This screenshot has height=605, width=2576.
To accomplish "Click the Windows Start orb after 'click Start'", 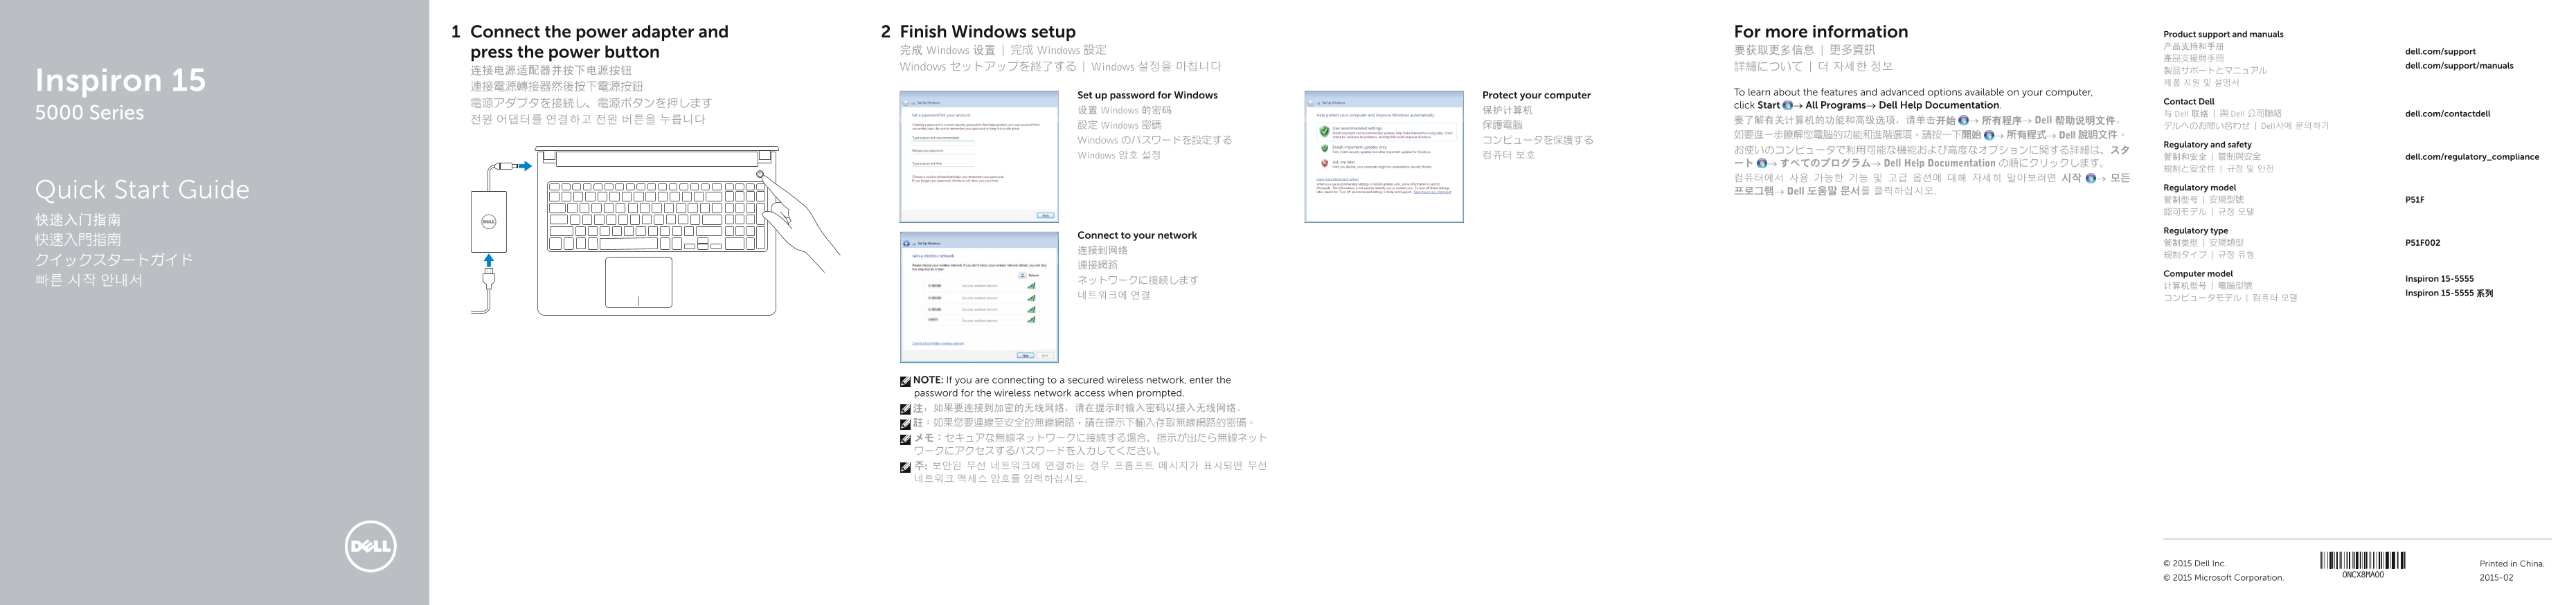I will pyautogui.click(x=1787, y=105).
